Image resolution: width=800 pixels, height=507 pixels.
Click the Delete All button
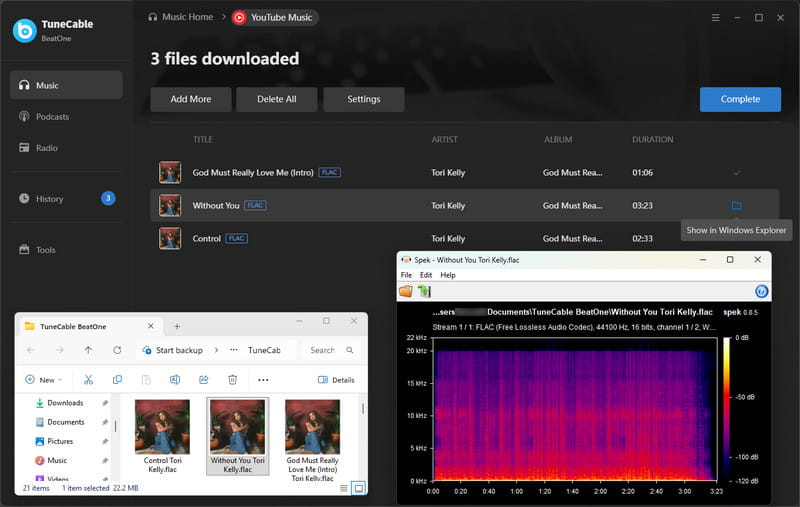tap(277, 99)
